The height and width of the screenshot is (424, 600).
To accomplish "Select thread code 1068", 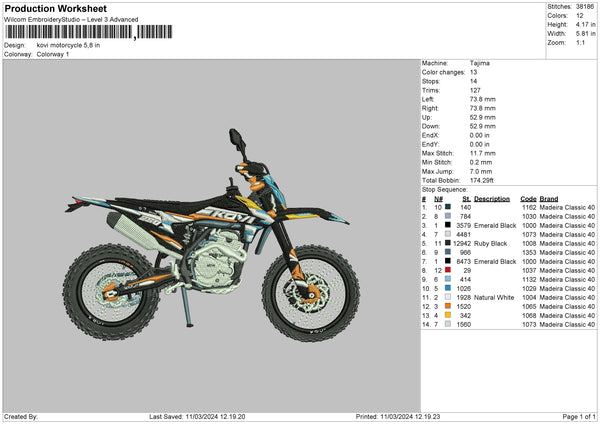I will point(529,315).
